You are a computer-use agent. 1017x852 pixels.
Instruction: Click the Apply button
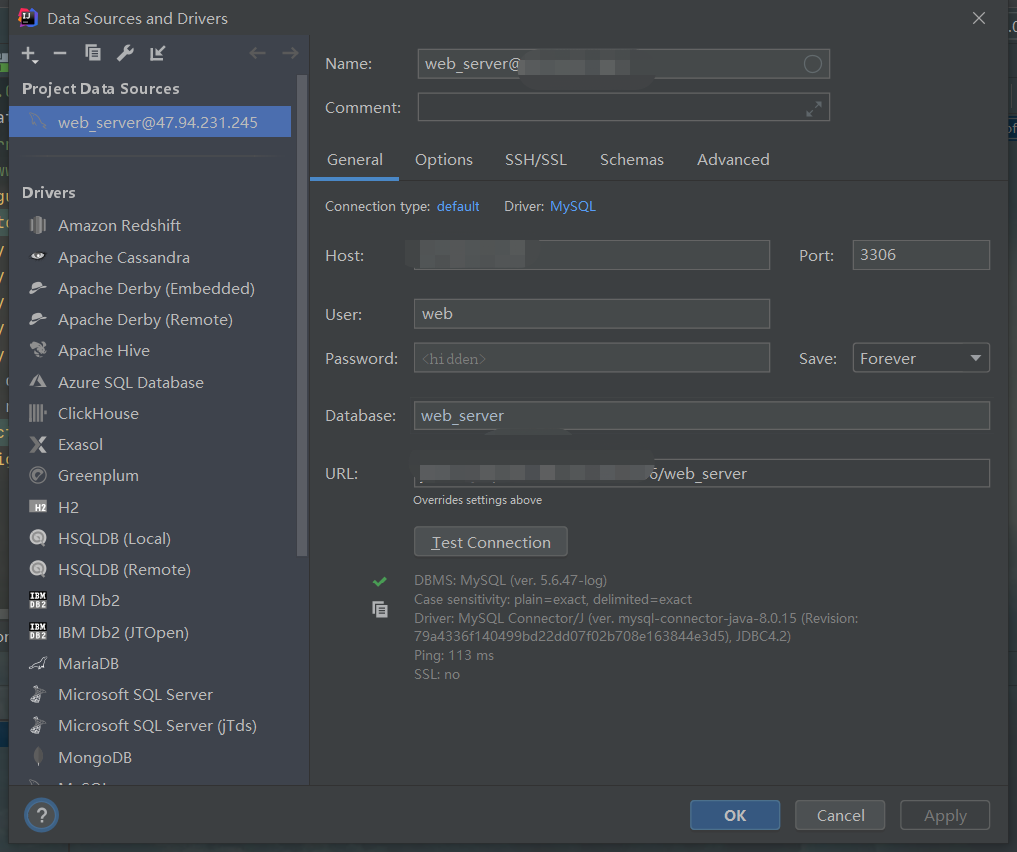pyautogui.click(x=945, y=815)
